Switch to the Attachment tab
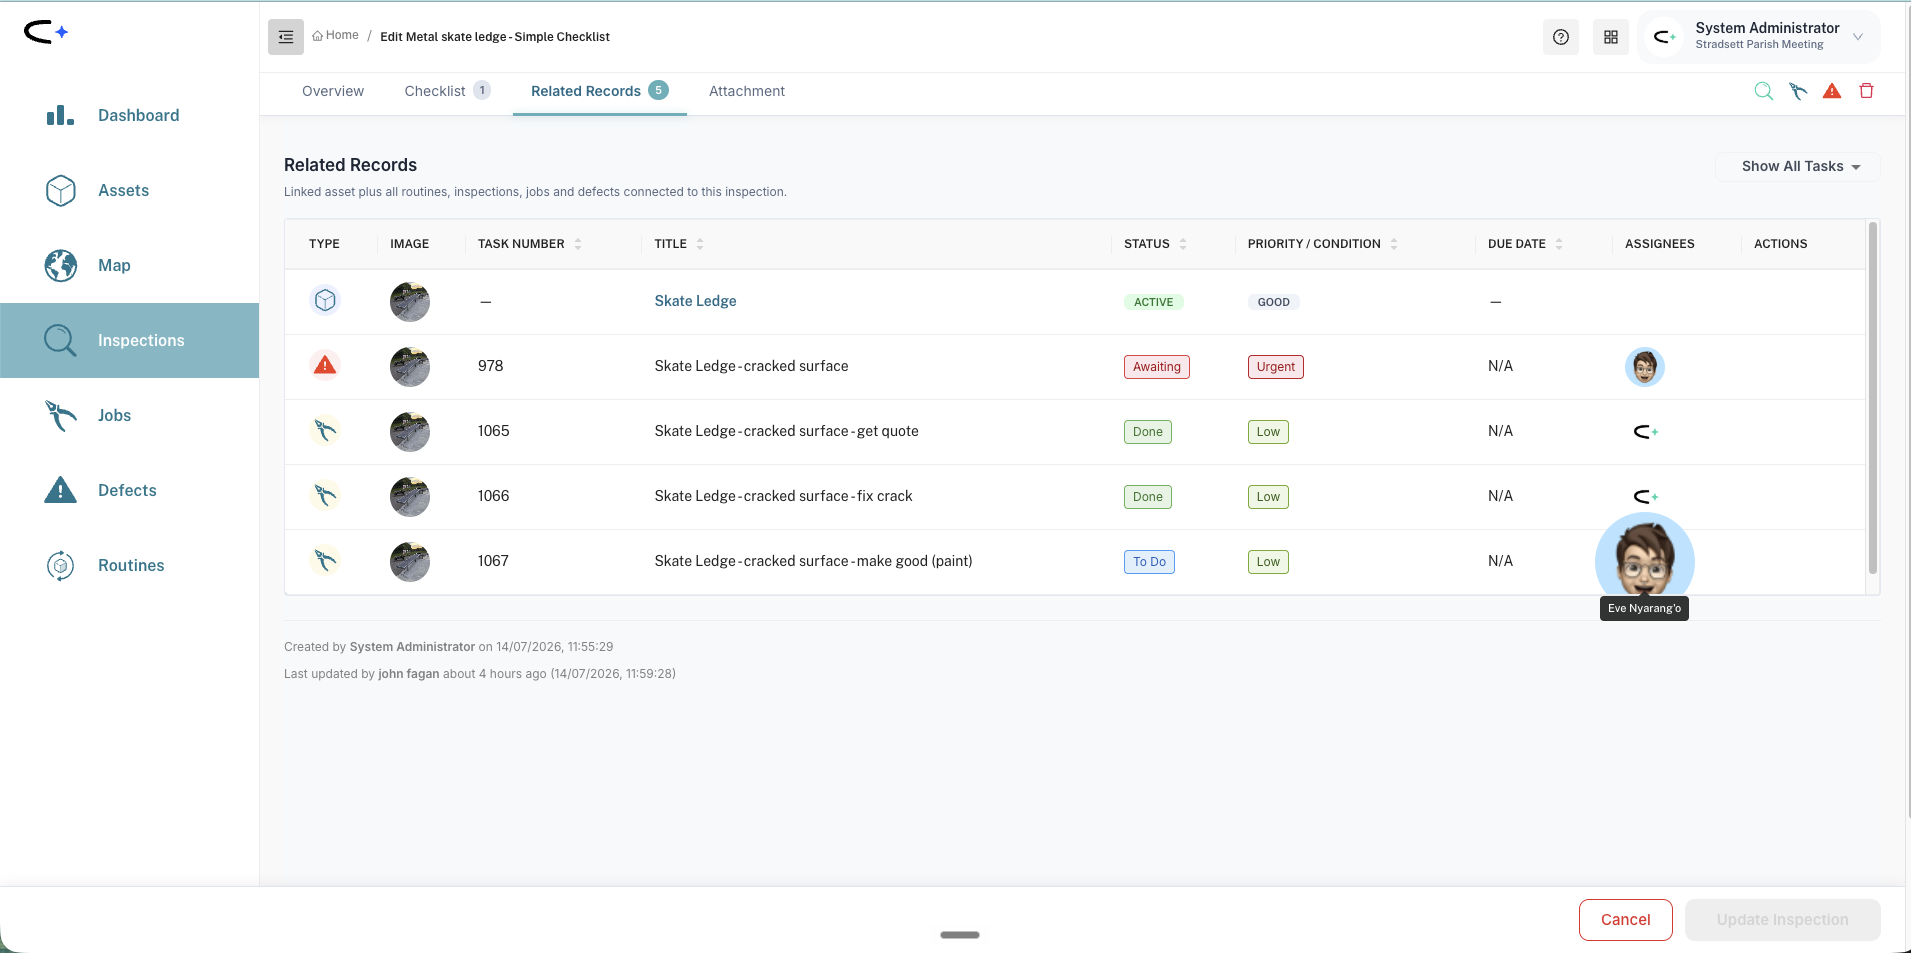Viewport: 1911px width, 953px height. tap(747, 91)
